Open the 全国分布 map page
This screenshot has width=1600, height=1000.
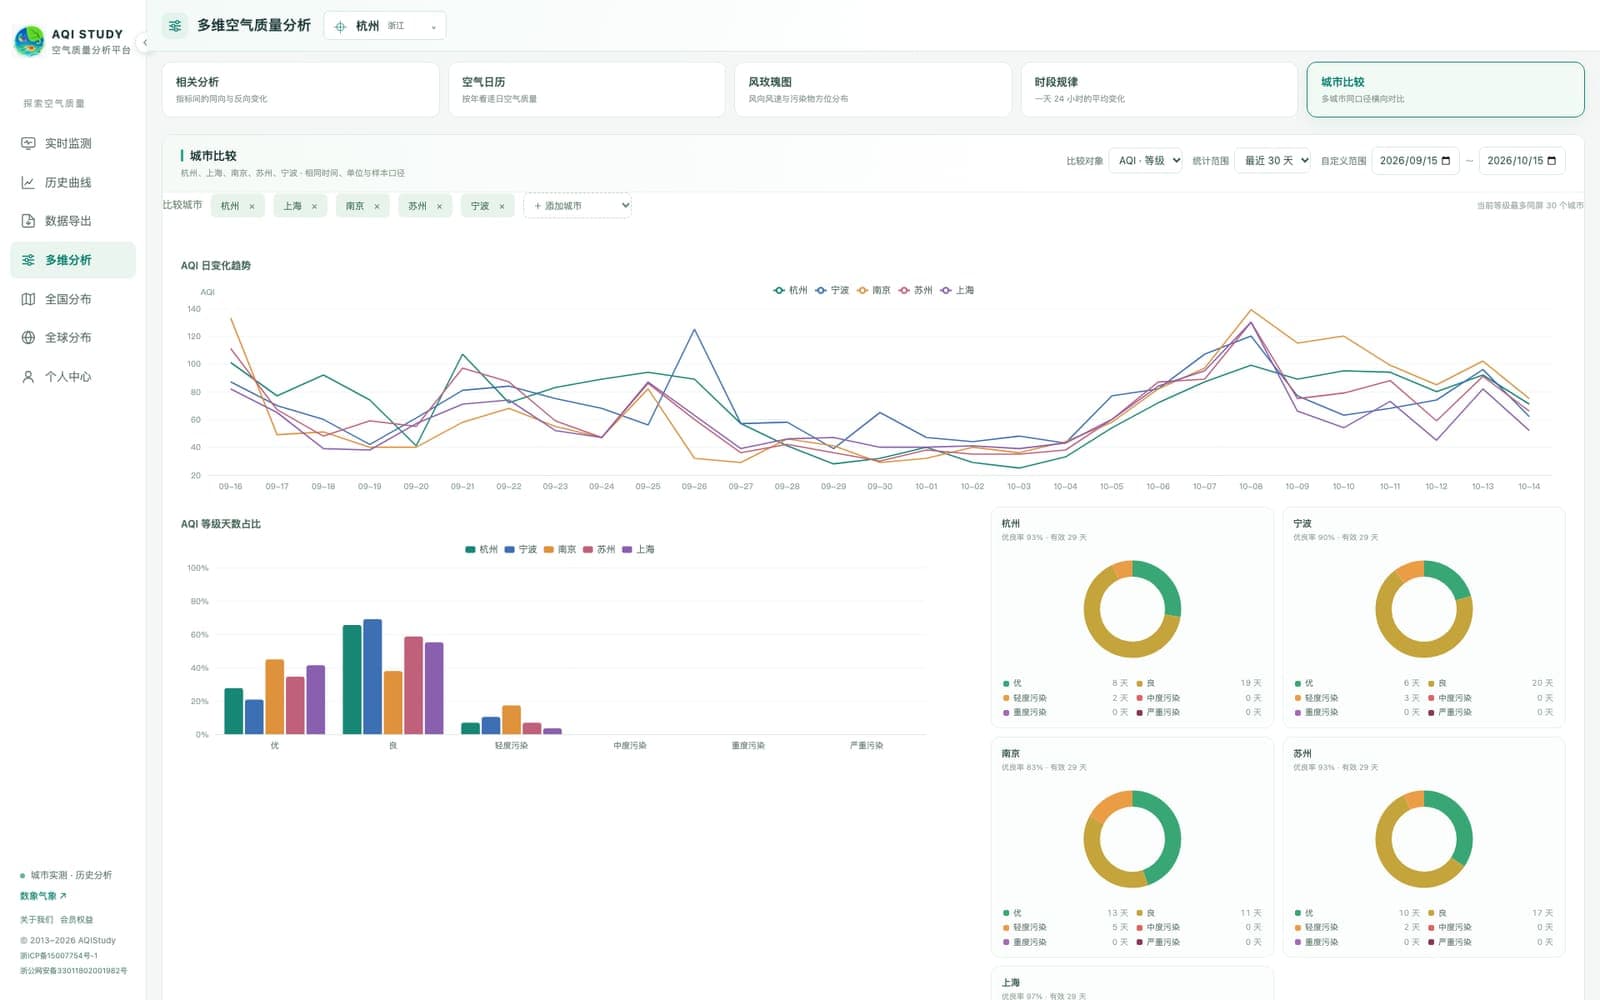pyautogui.click(x=72, y=299)
